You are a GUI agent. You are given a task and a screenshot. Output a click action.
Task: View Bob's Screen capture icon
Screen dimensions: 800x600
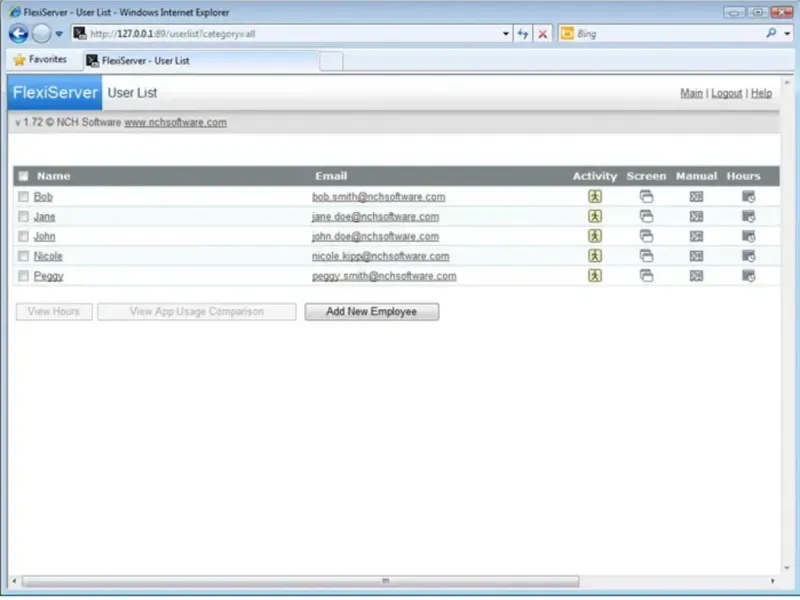646,196
